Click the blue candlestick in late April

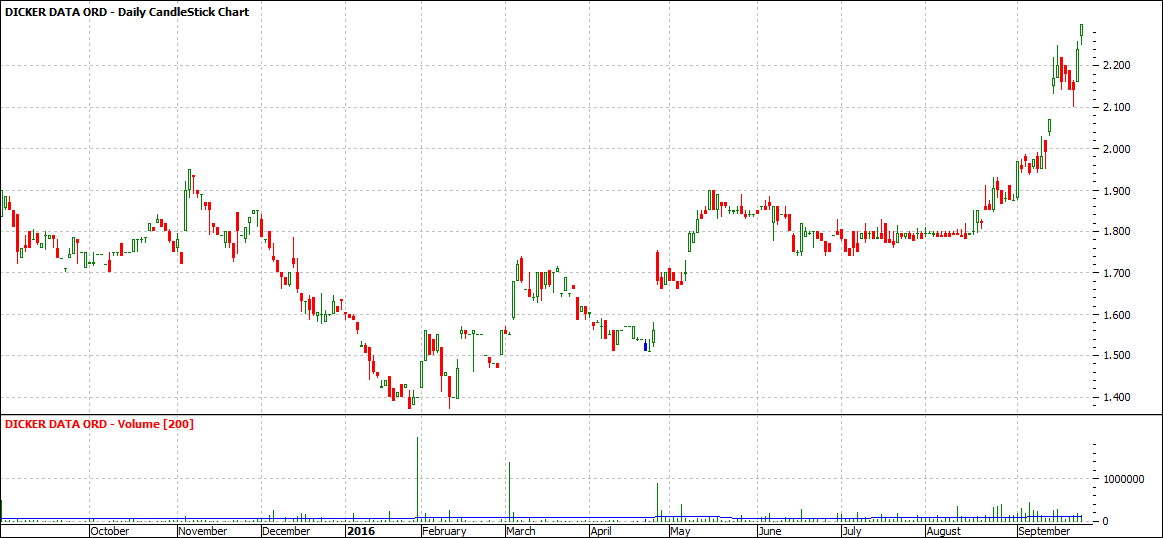tap(645, 345)
